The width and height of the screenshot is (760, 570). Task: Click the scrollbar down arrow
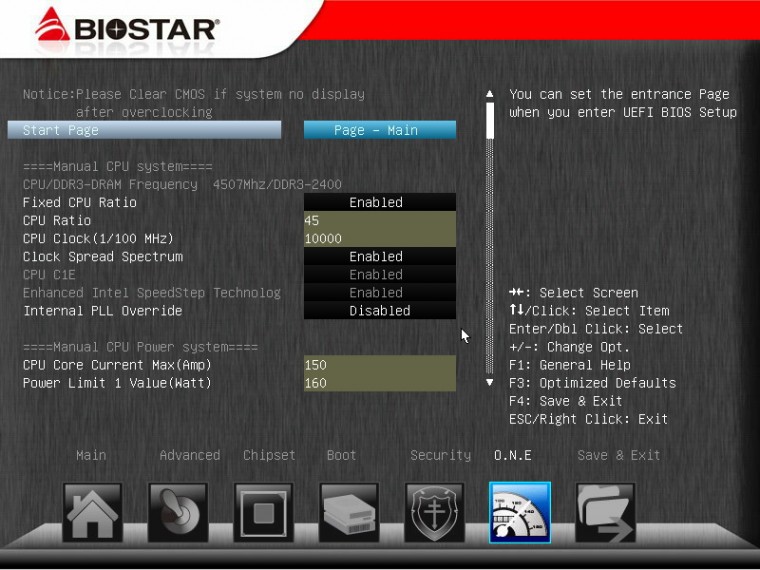click(x=490, y=382)
